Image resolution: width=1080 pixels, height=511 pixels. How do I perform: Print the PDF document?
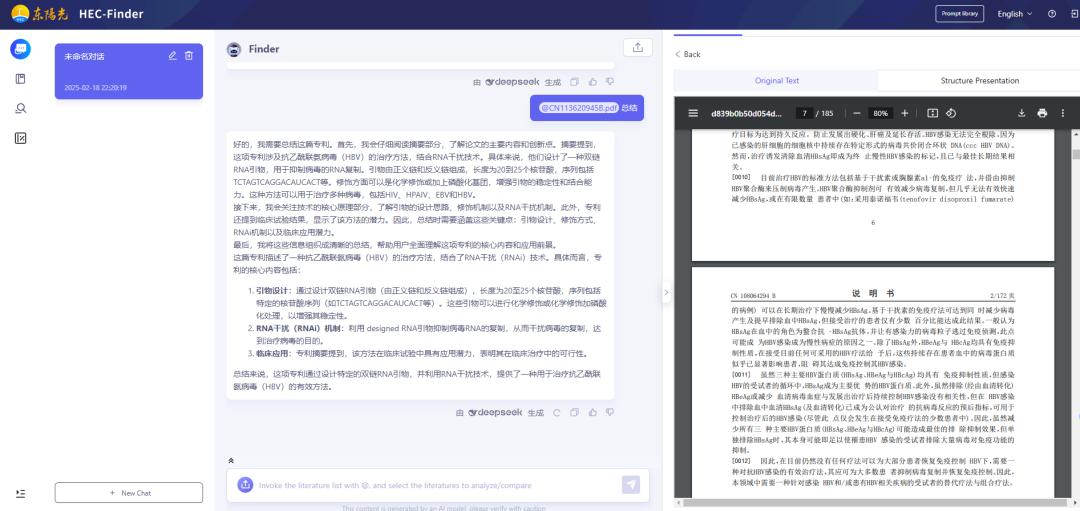(x=1042, y=113)
